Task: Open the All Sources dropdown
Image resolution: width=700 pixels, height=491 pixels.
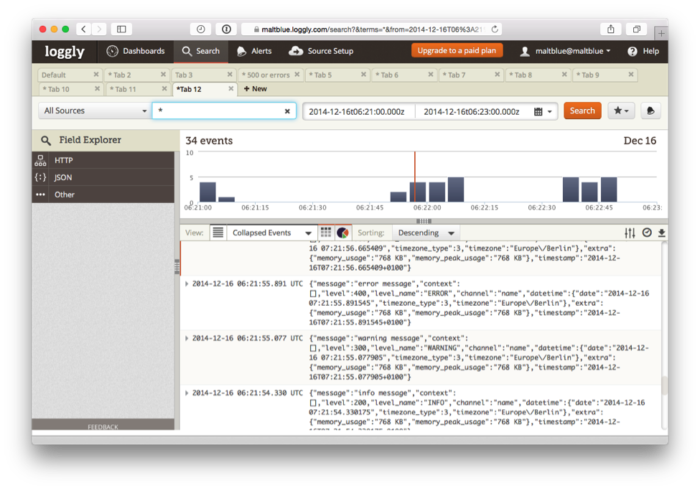Action: pos(94,112)
